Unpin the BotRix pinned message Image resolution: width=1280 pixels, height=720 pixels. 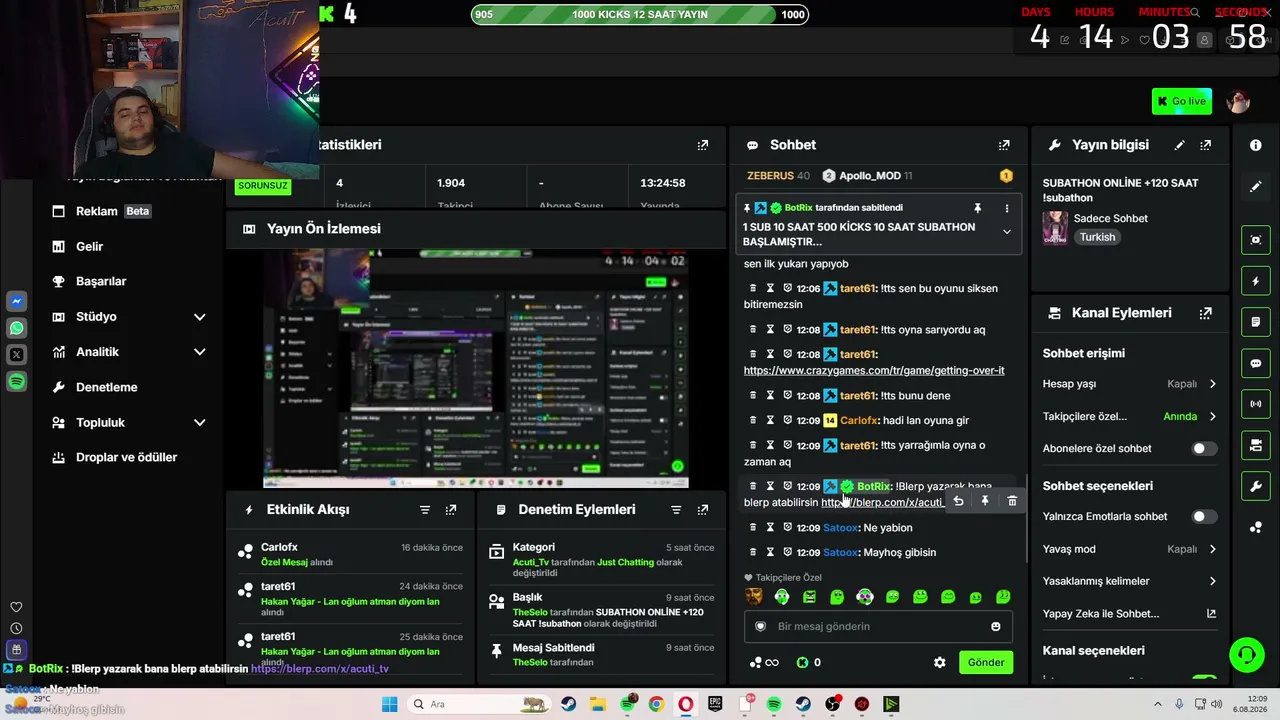pos(977,208)
